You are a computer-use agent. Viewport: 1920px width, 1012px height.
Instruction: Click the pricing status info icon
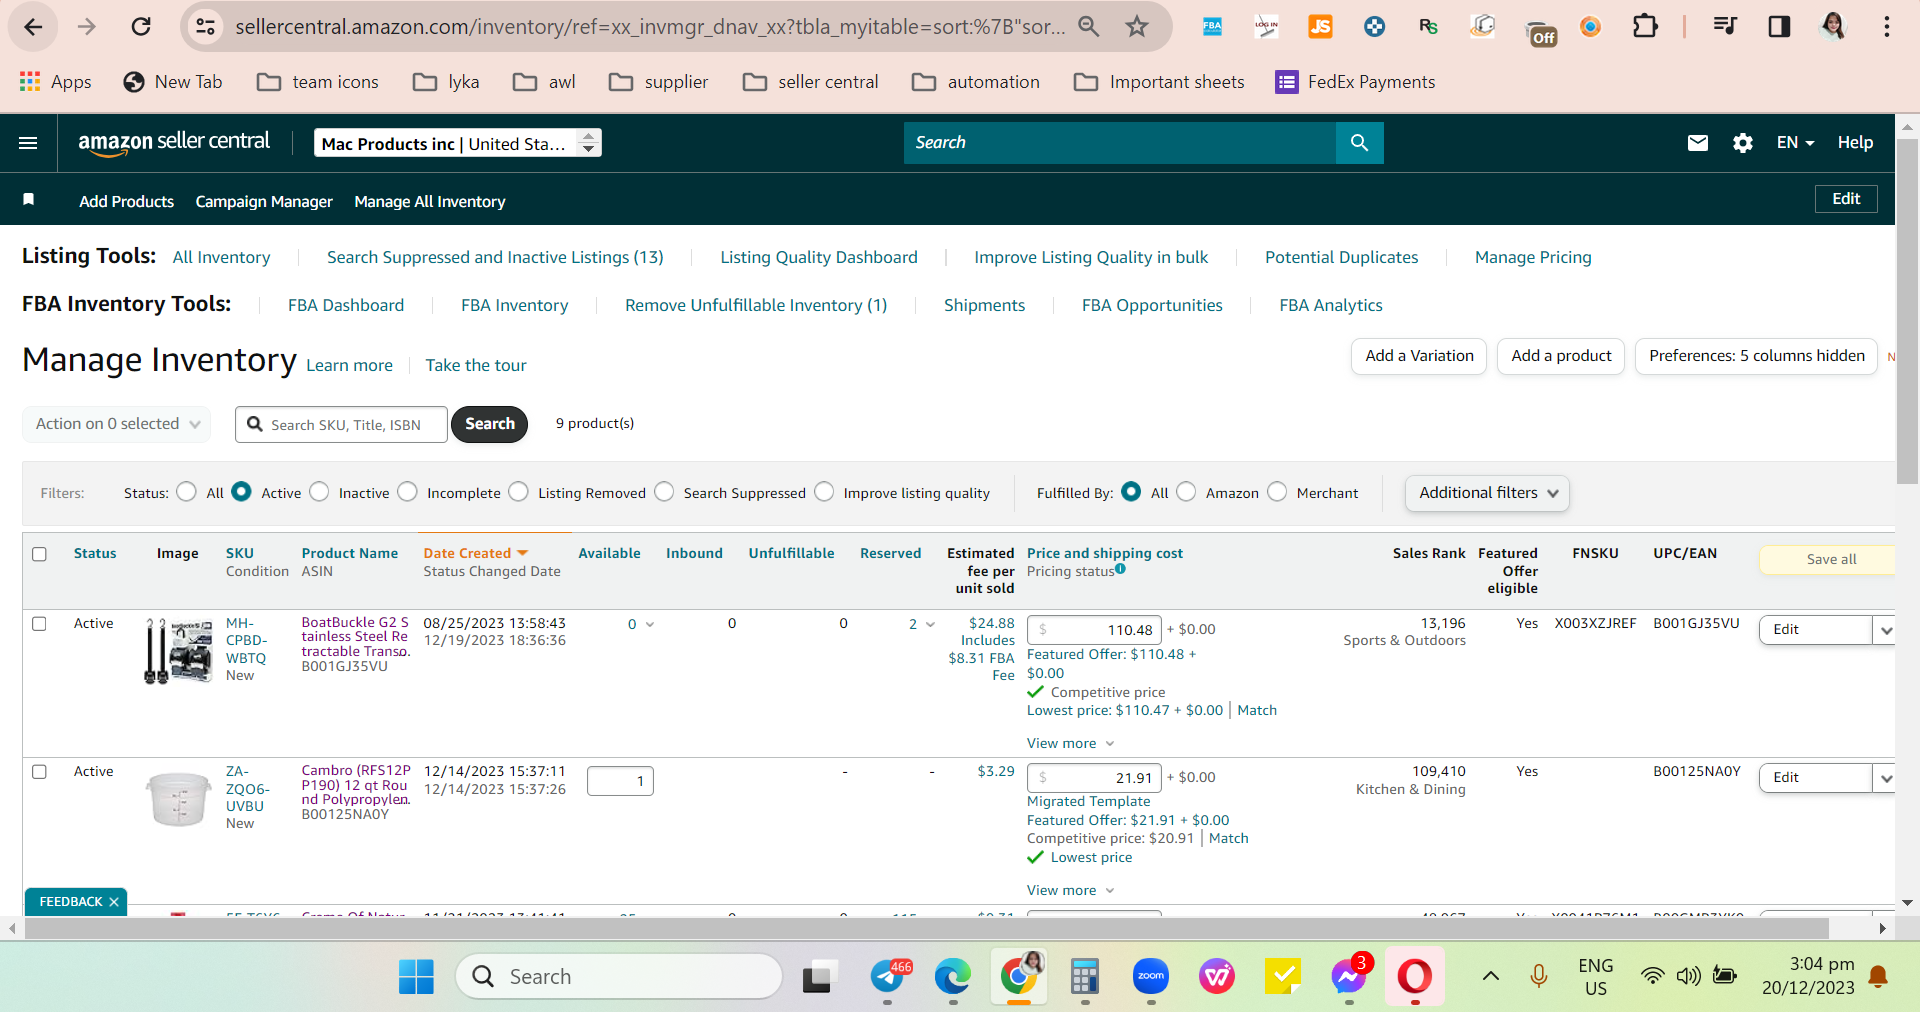click(x=1120, y=569)
